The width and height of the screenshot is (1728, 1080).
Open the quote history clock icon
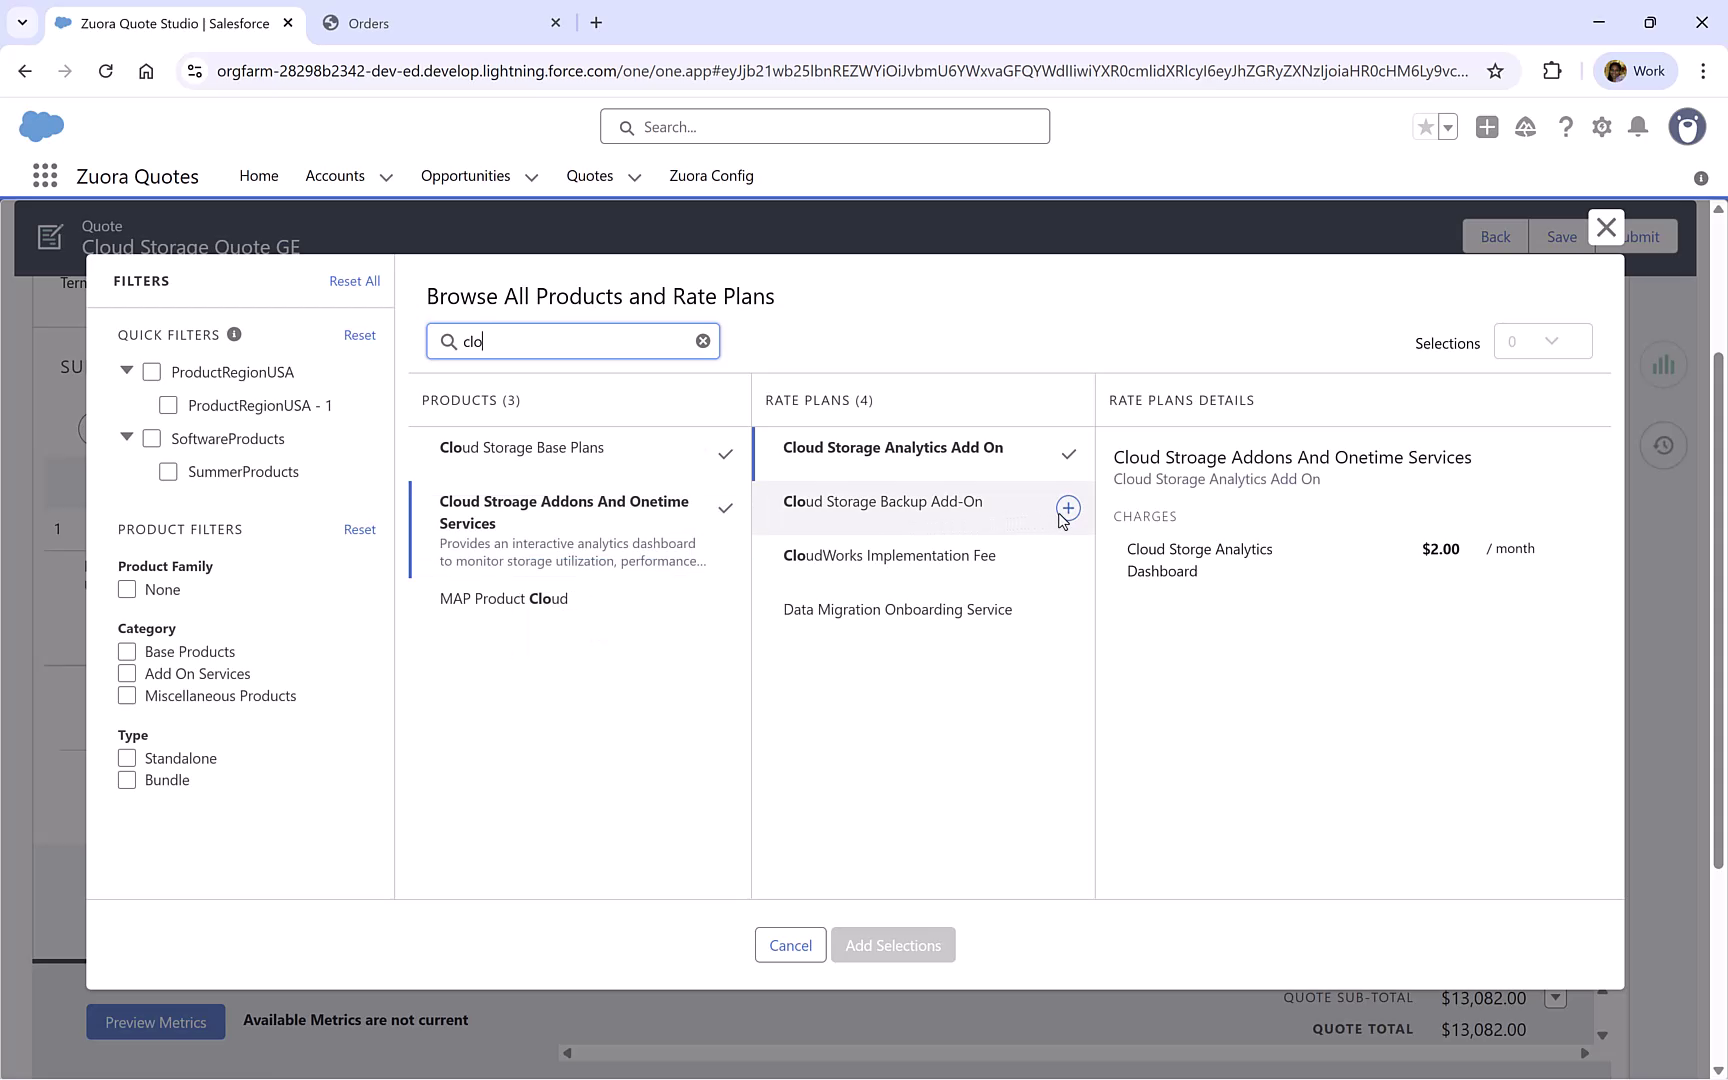click(1663, 445)
